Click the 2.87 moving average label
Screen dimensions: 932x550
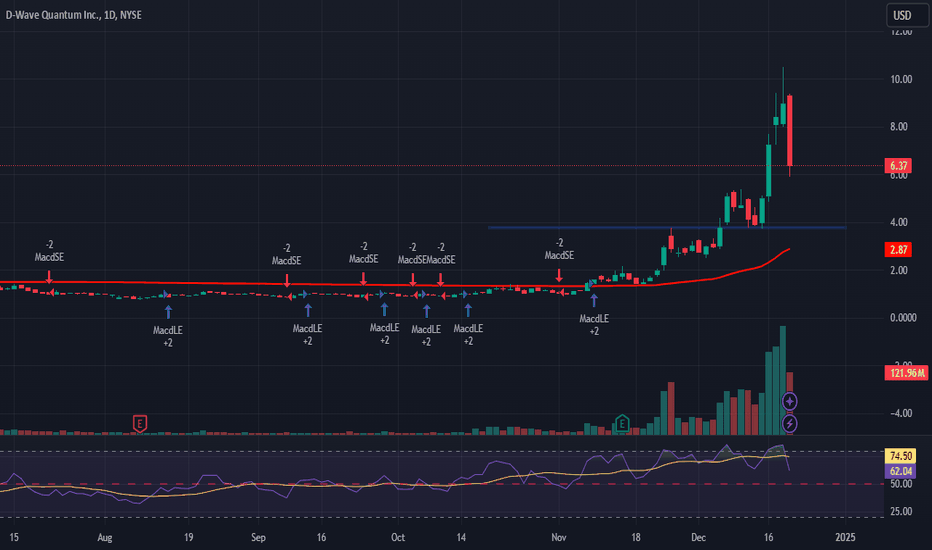(898, 249)
